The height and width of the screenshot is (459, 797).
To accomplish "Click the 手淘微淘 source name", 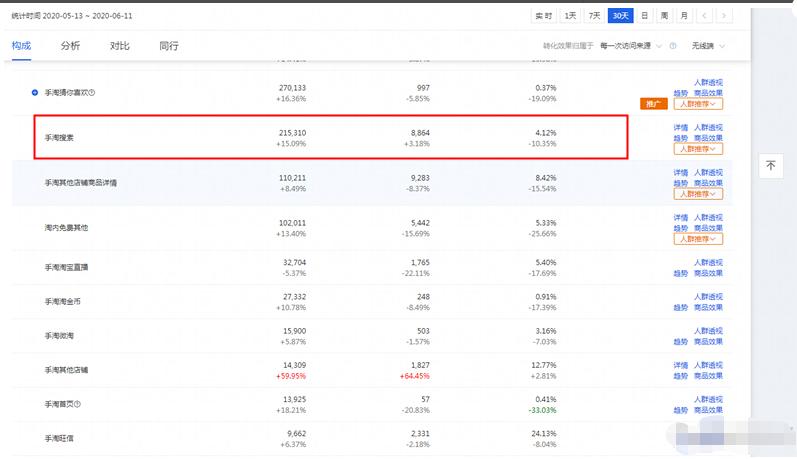I will click(x=59, y=335).
